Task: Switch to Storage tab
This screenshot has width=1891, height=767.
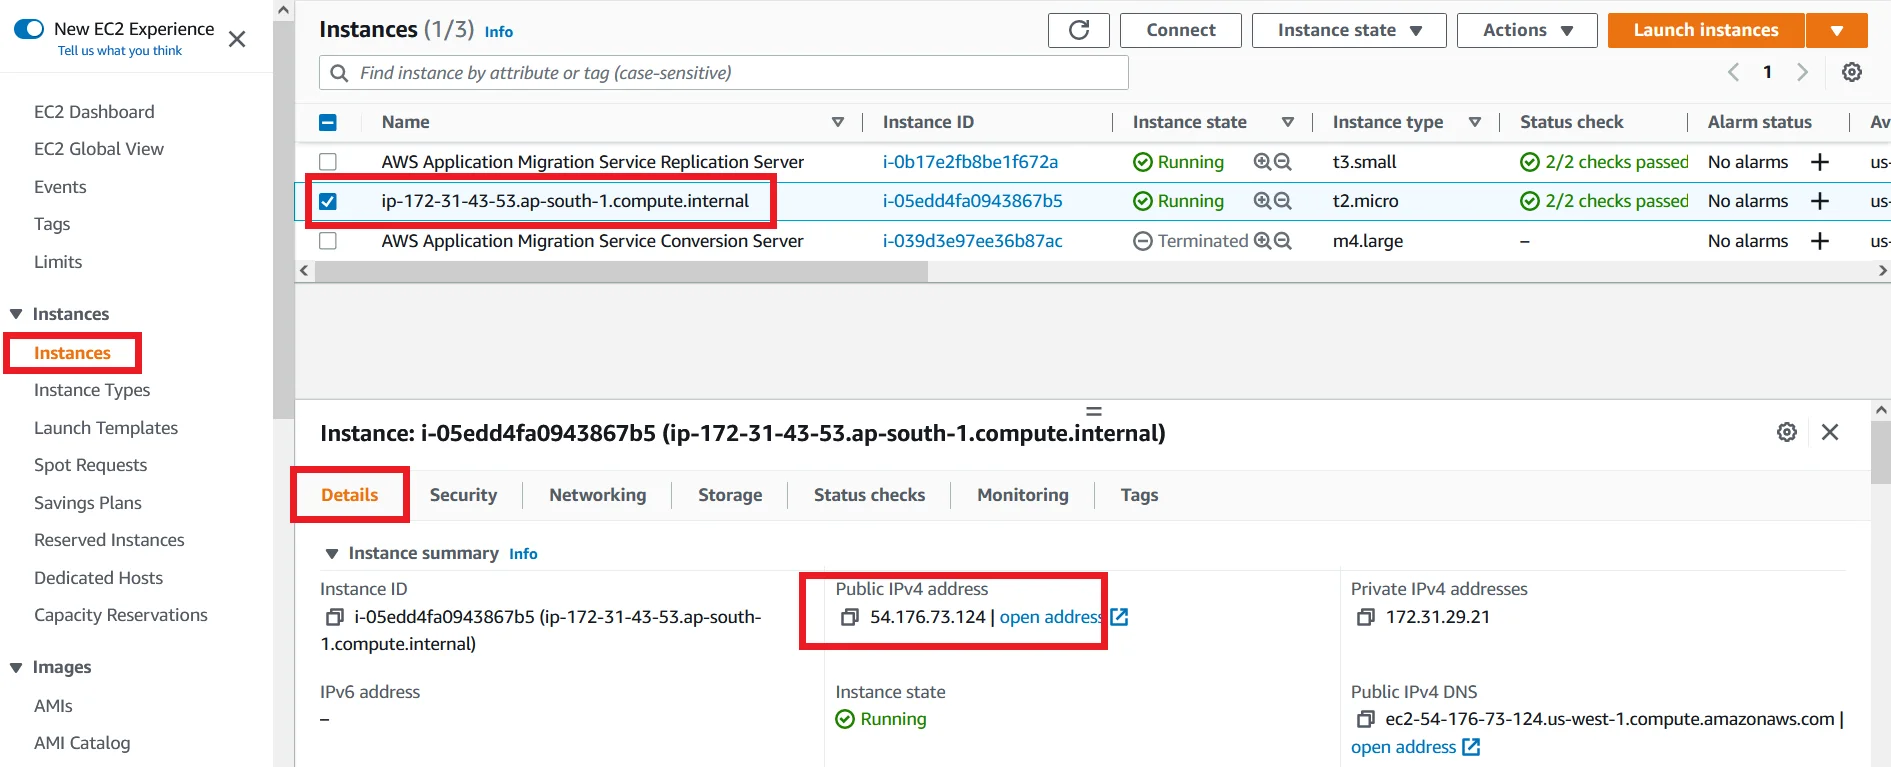Action: pos(730,495)
